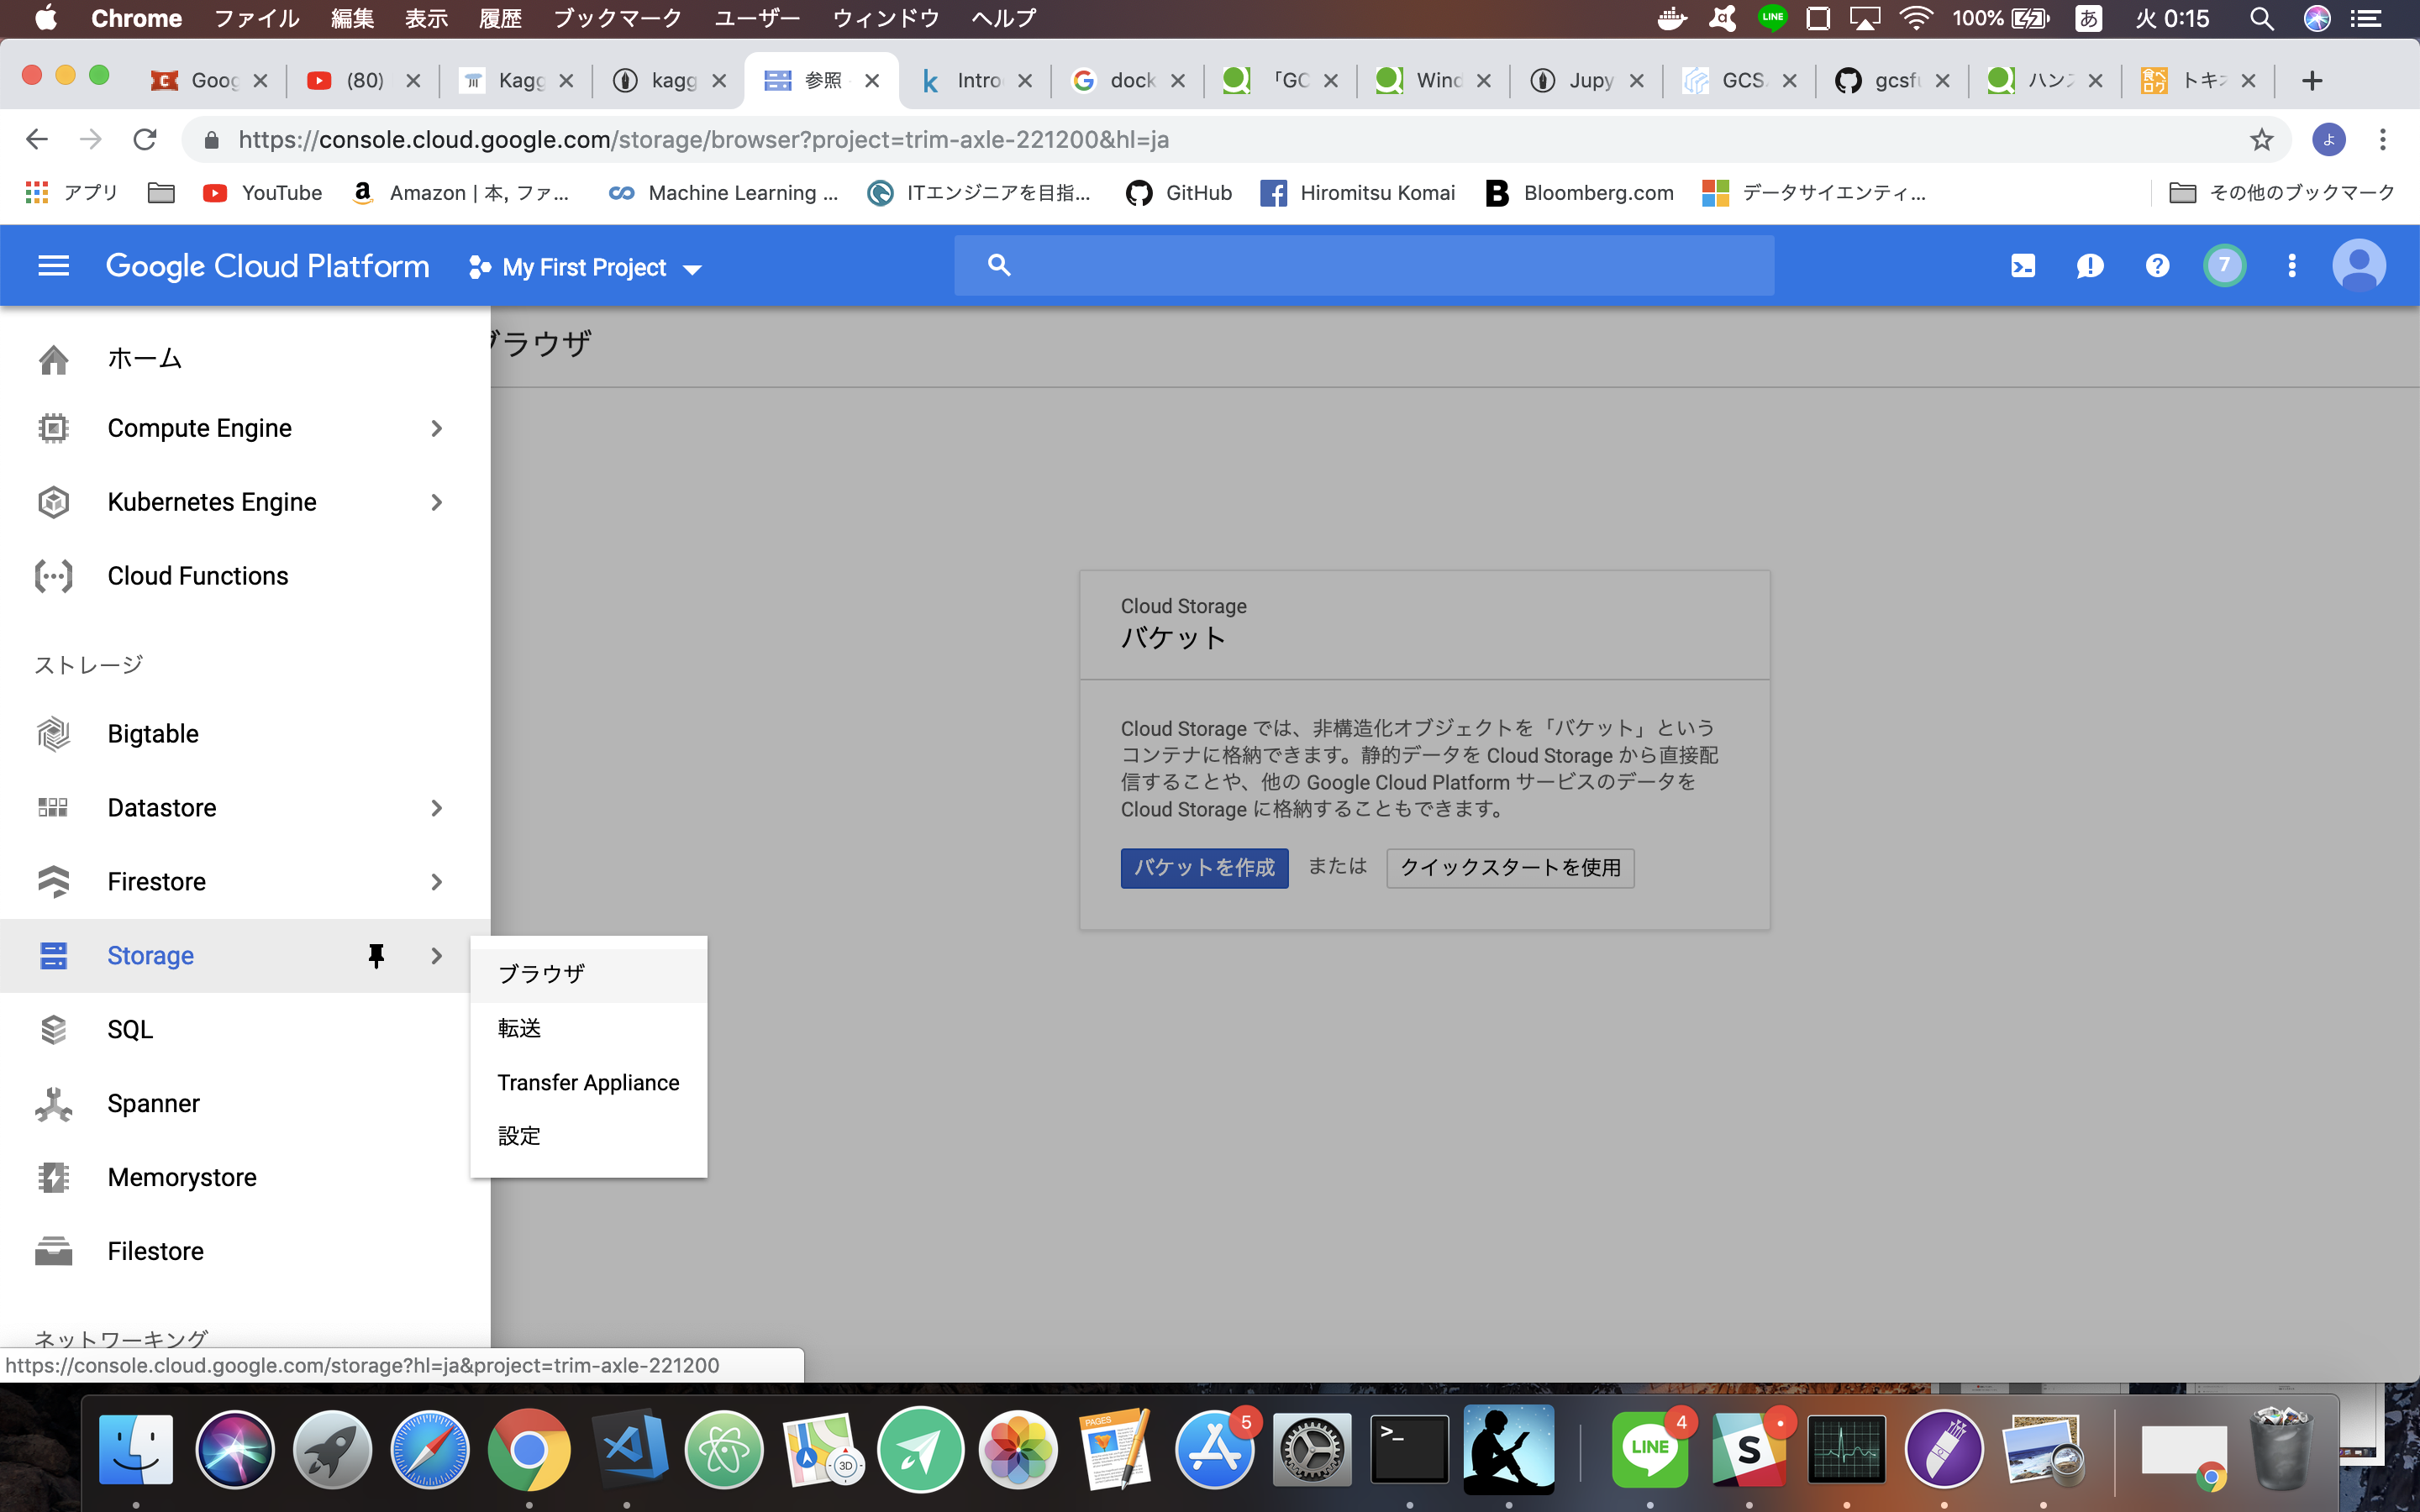2420x1512 pixels.
Task: Open Spotlight search in the menu bar
Action: [2262, 18]
